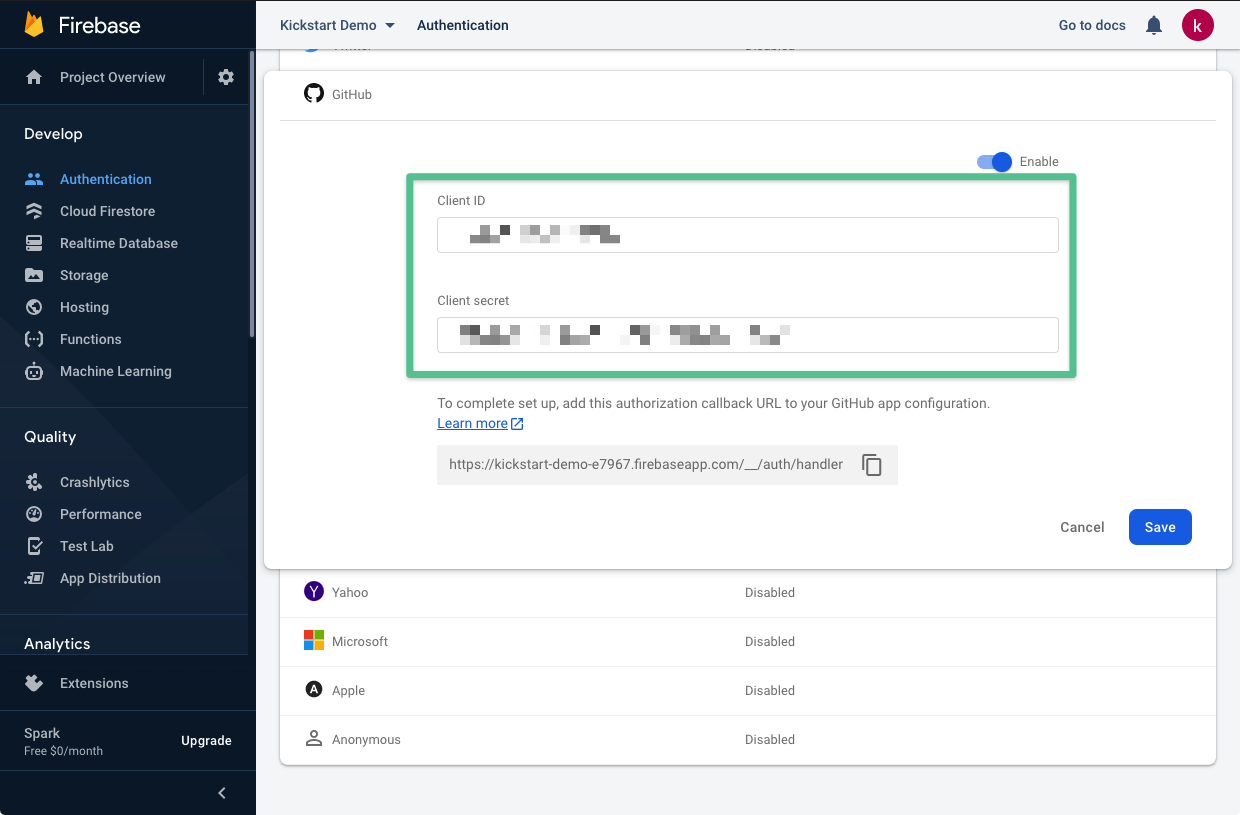
Task: Select the Apple provider row label
Action: [x=348, y=690]
